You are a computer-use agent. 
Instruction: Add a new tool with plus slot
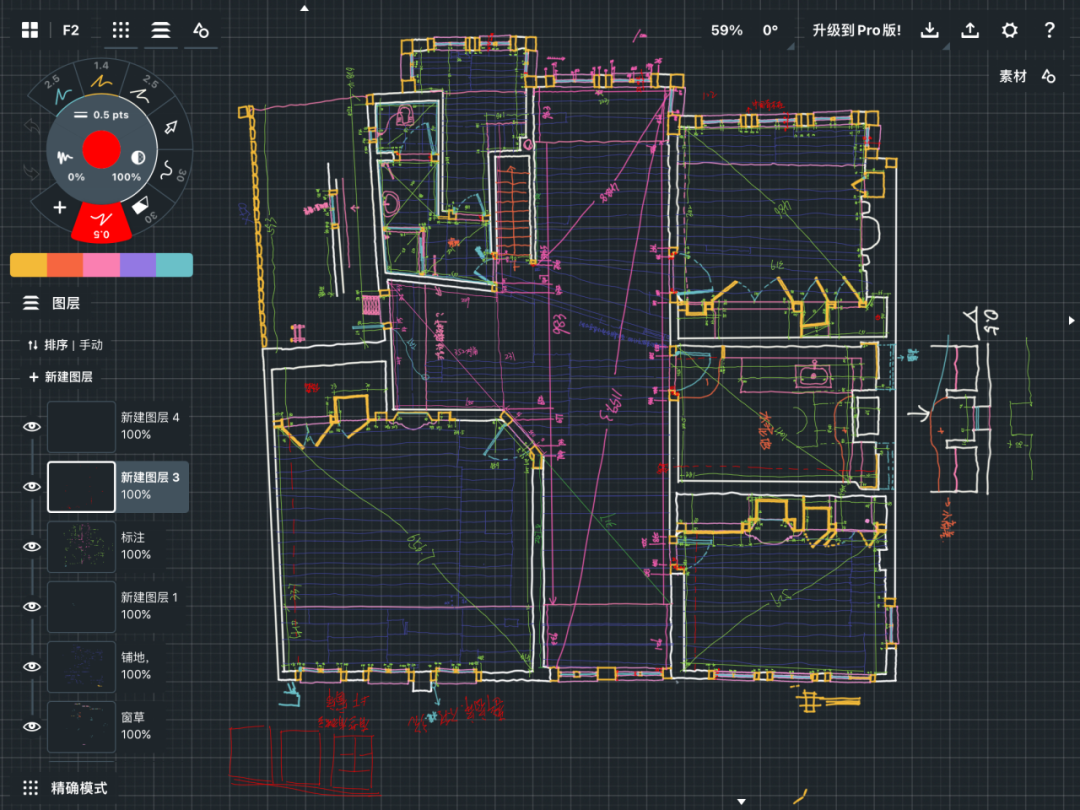[59, 207]
